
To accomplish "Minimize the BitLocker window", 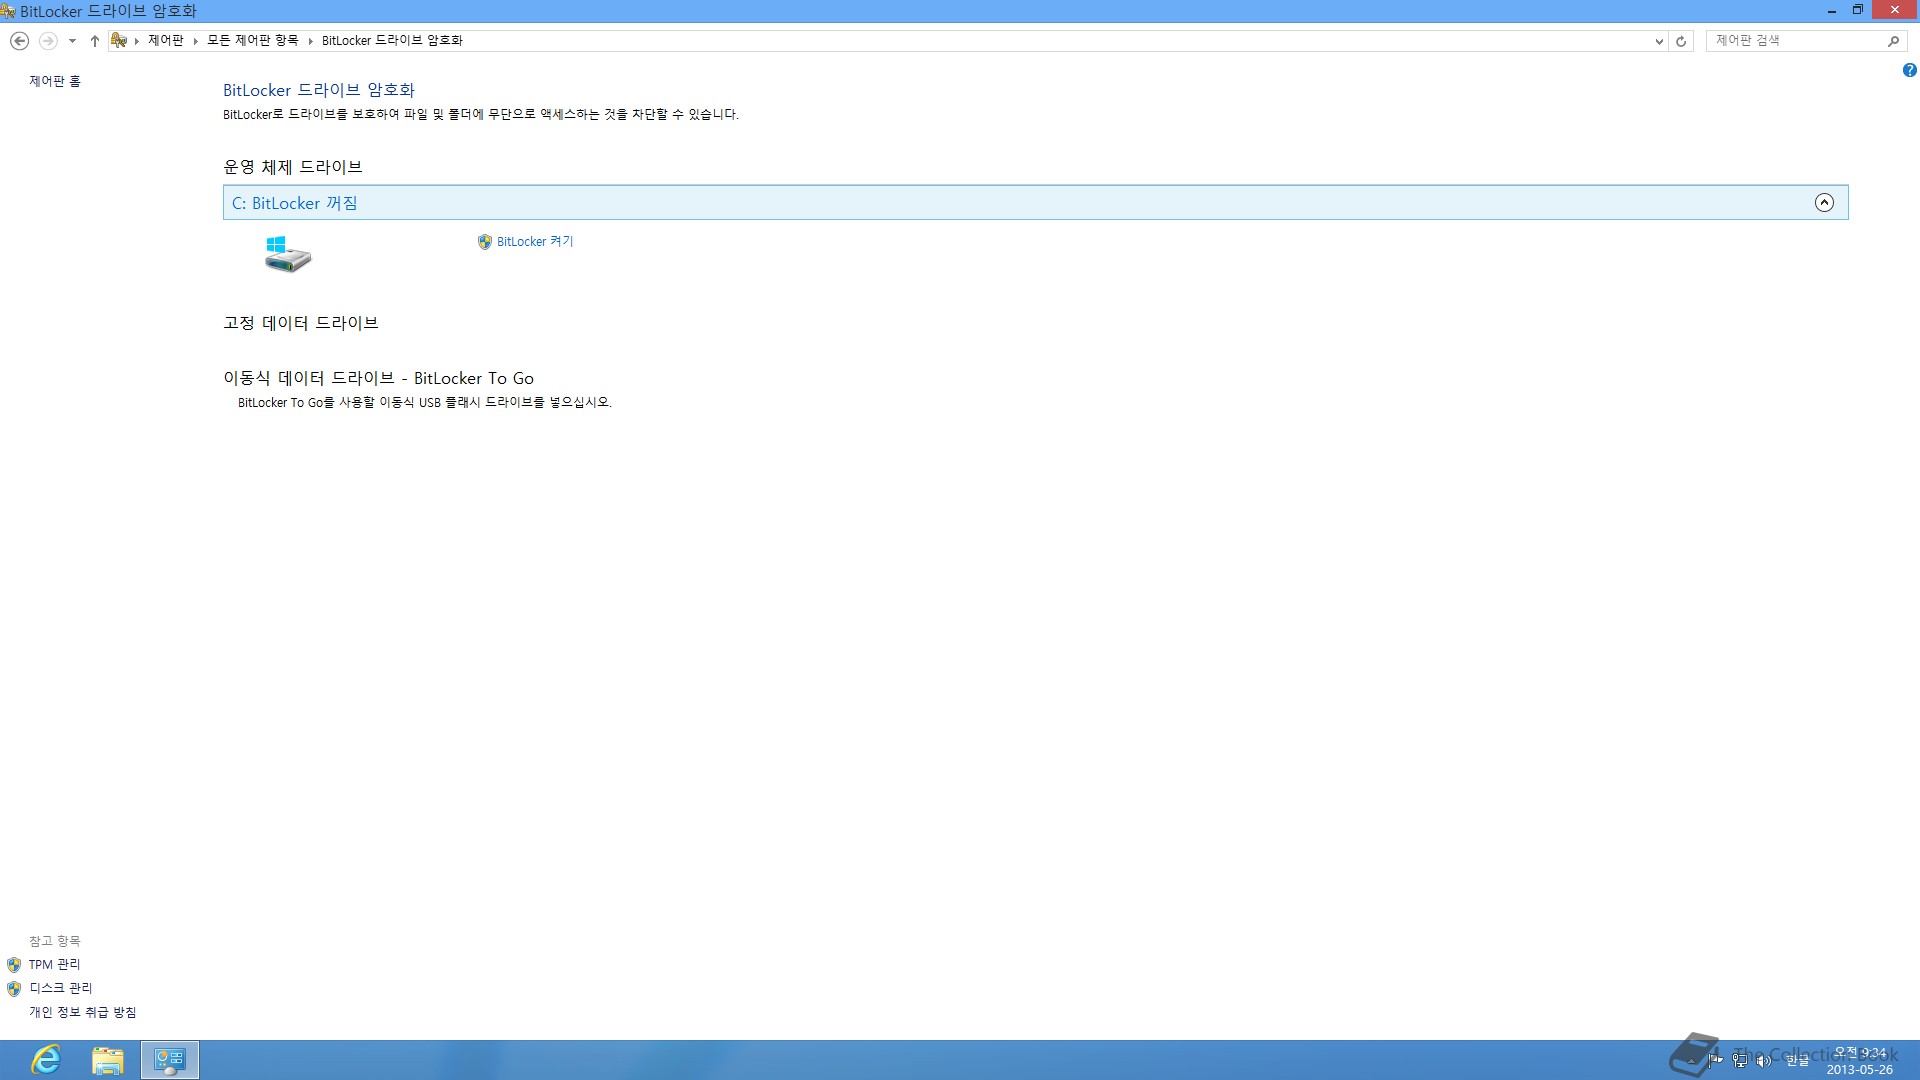I will 1832,11.
